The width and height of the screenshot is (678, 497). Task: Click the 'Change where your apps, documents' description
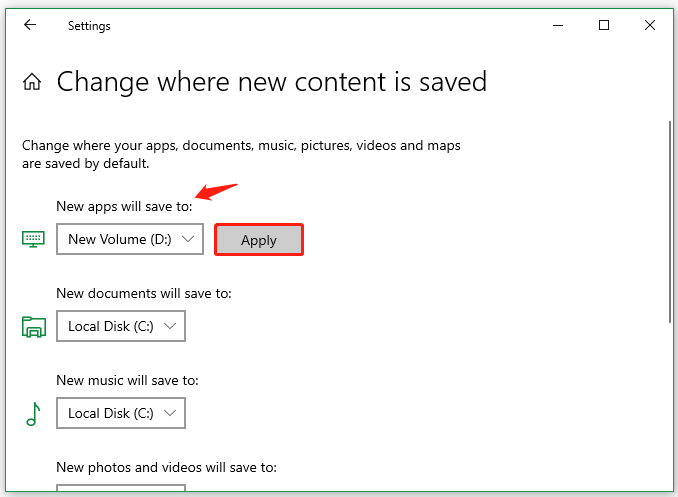[241, 154]
